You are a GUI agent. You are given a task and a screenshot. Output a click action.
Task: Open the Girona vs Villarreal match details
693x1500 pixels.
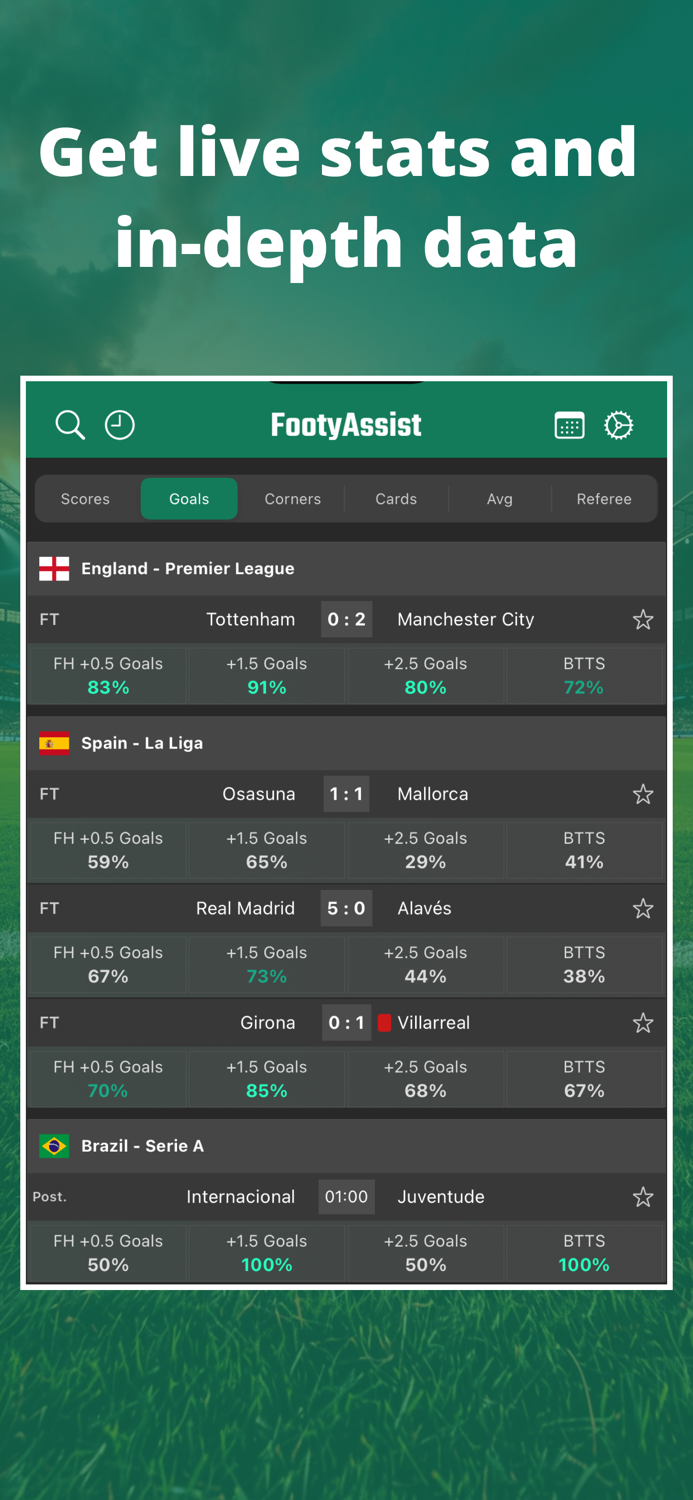[346, 1022]
